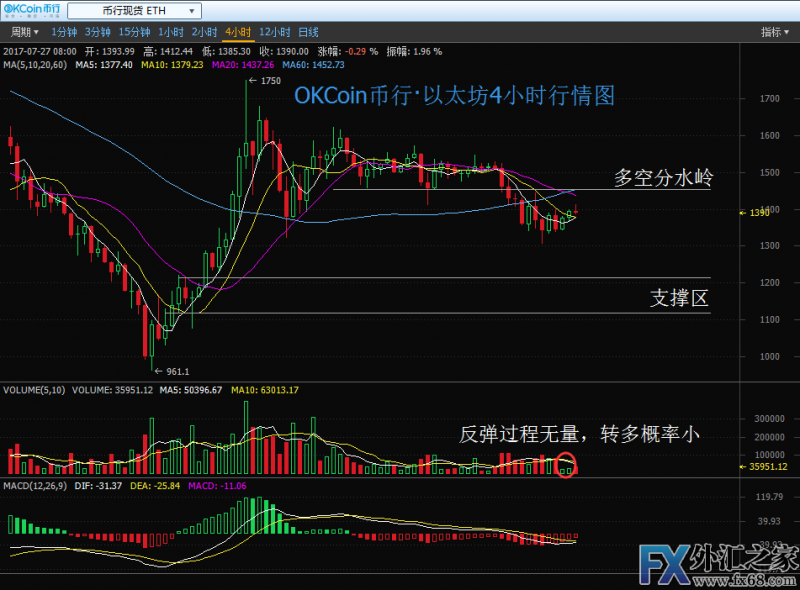Click the MA5: 1377.40 value
The image size is (800, 590).
(x=104, y=65)
